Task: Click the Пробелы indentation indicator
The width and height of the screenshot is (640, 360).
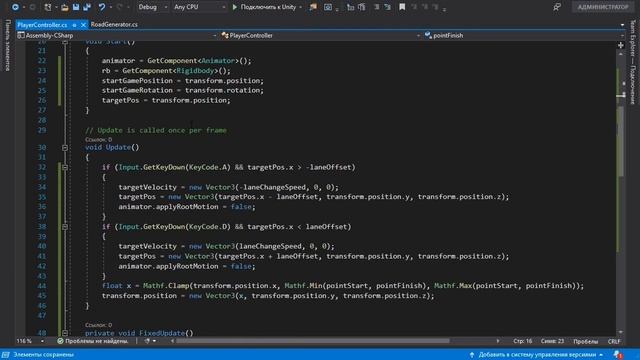Action: click(585, 341)
